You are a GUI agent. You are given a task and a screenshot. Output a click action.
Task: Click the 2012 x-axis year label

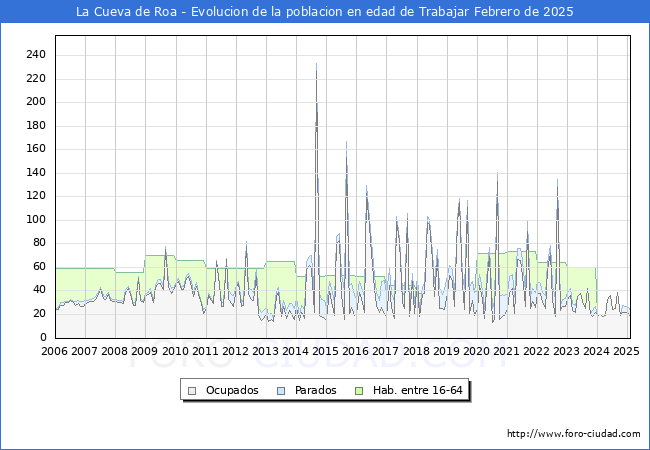coord(235,351)
